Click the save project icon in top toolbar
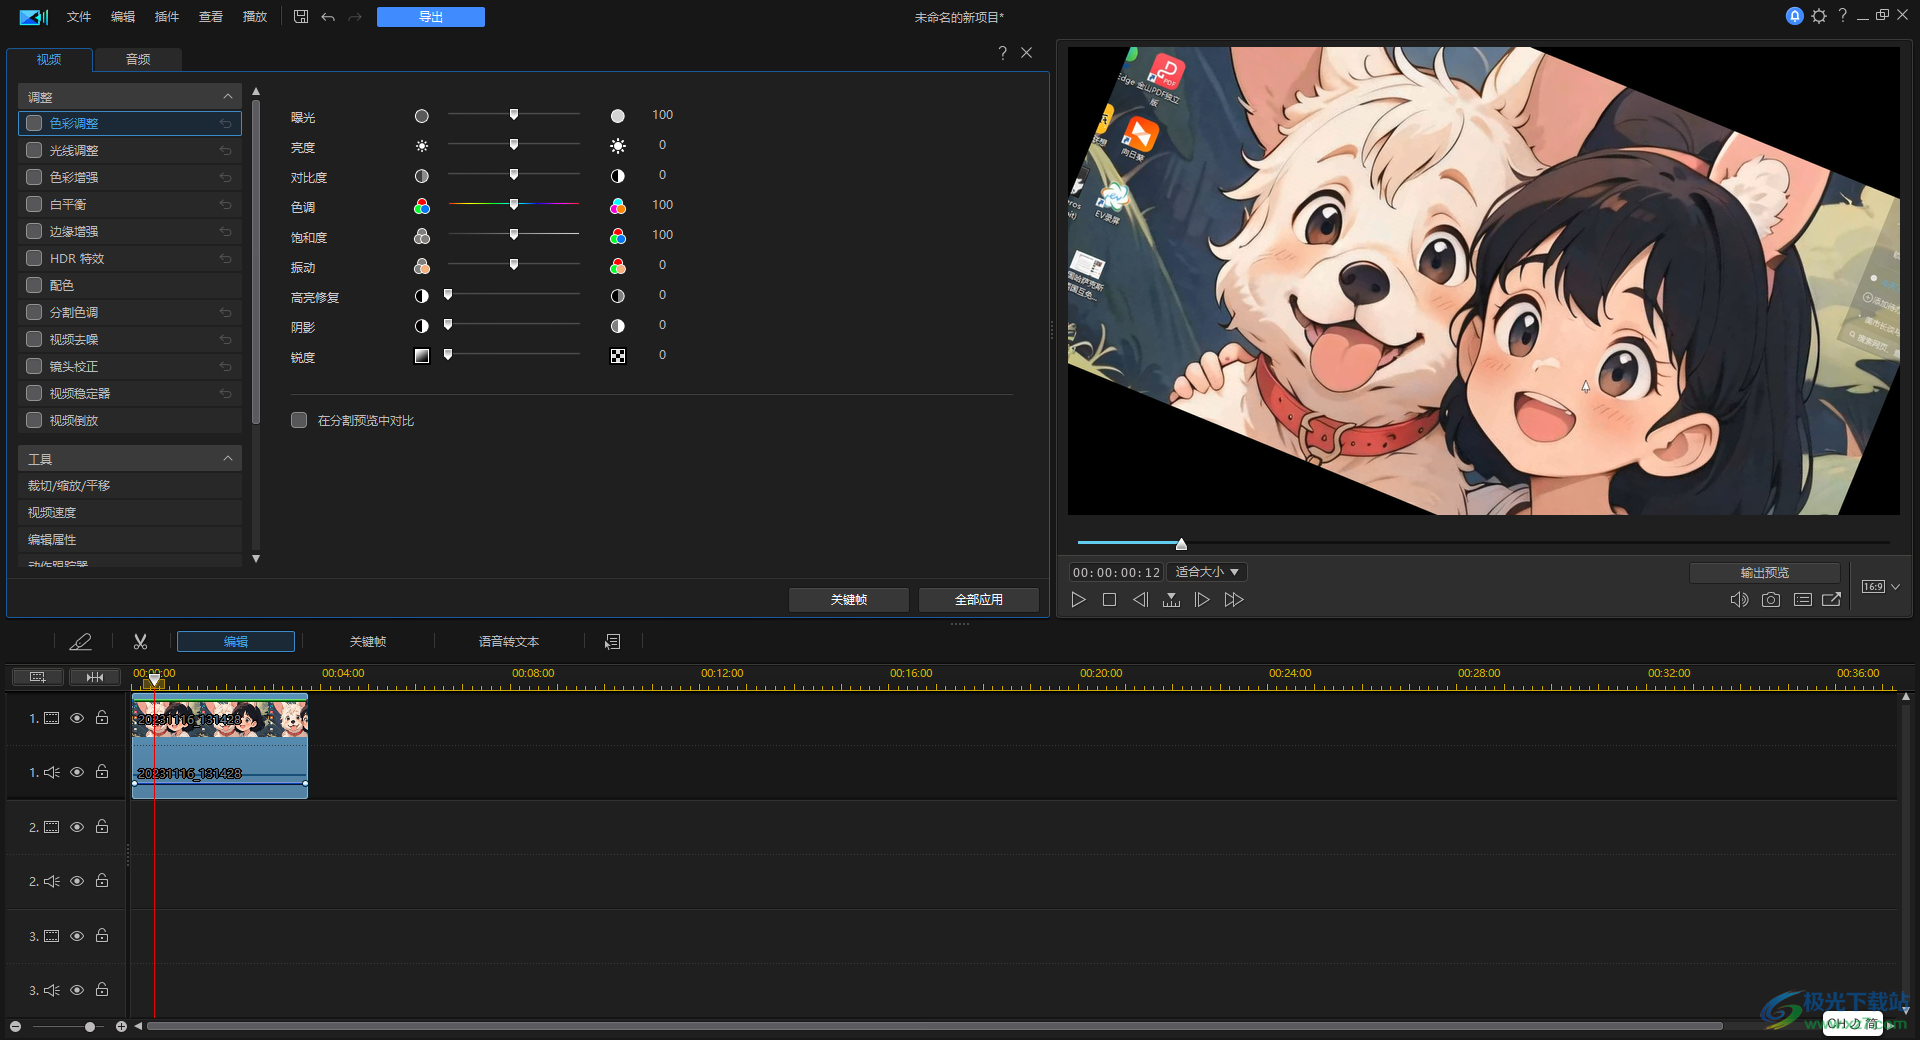Viewport: 1920px width, 1040px height. coord(301,17)
